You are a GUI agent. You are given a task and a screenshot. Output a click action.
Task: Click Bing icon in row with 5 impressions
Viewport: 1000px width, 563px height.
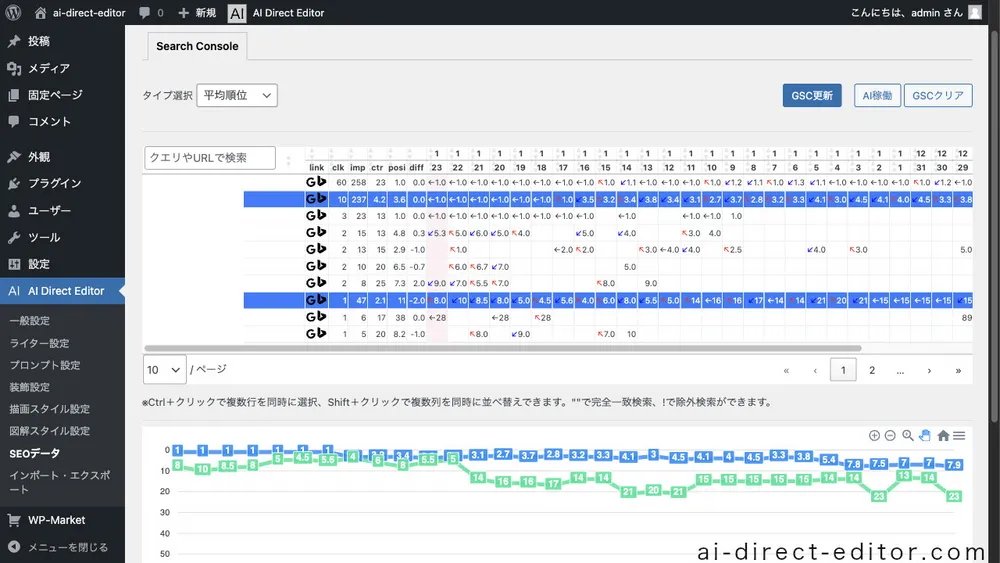click(321, 333)
